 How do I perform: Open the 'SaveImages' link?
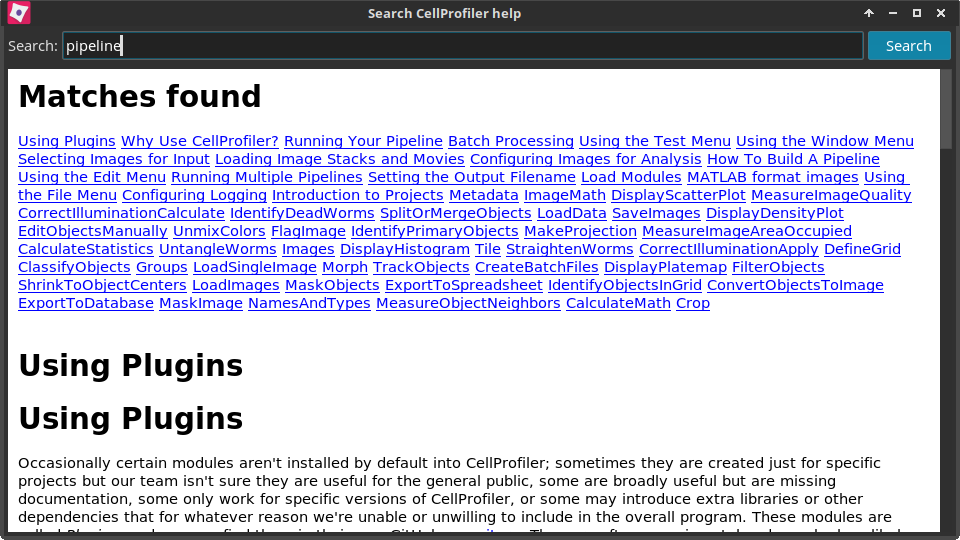(x=656, y=214)
